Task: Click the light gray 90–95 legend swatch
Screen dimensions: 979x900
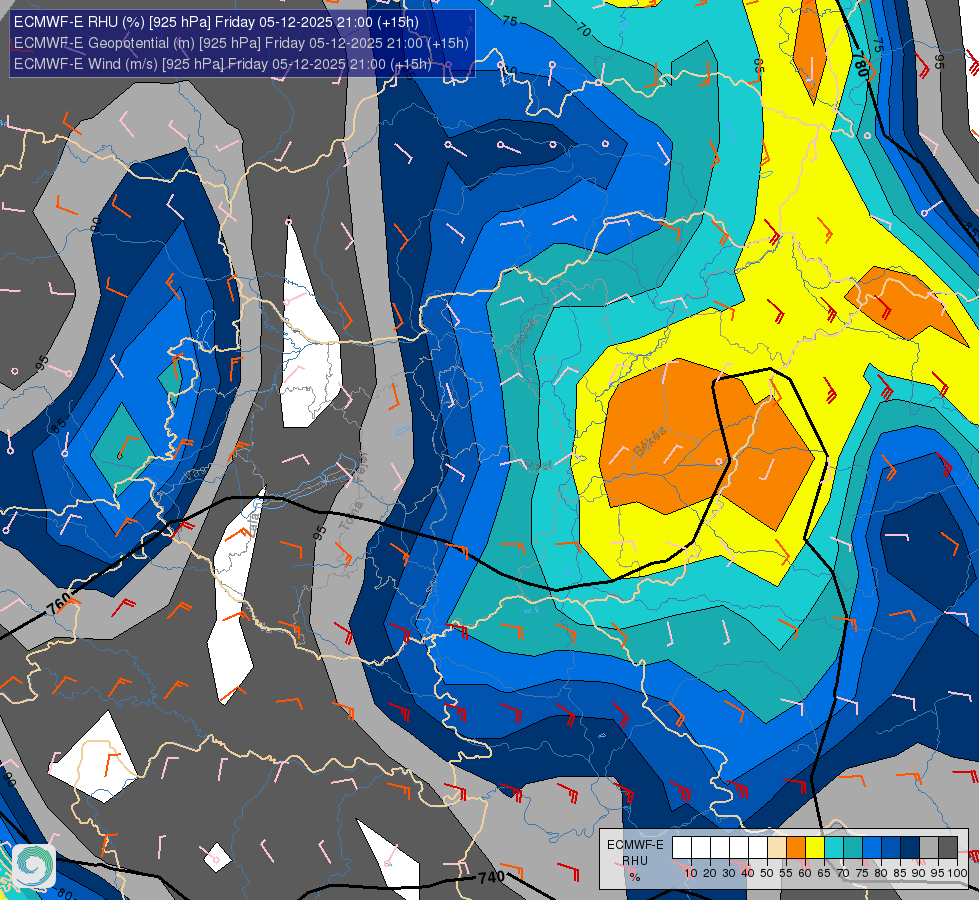Action: tap(929, 848)
